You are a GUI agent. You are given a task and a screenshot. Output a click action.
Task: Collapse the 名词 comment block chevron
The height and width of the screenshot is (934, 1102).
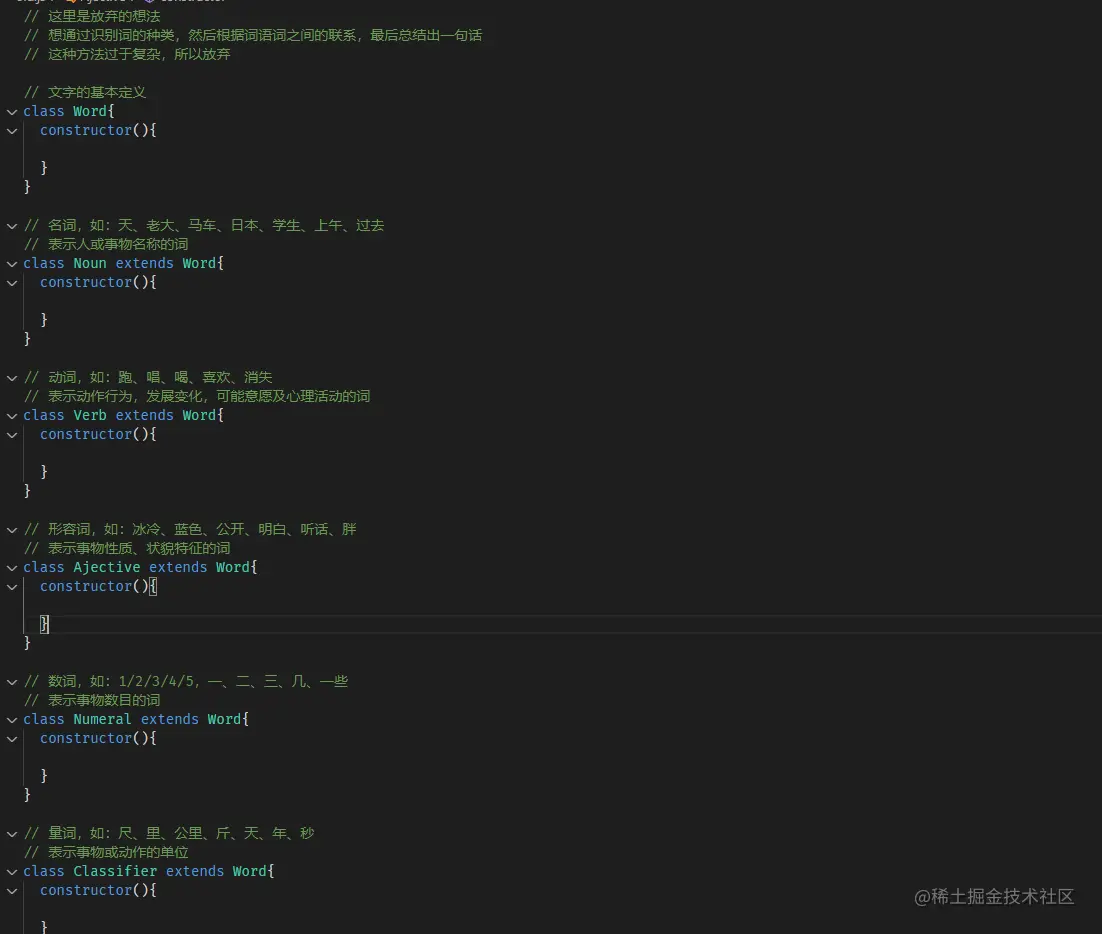[x=12, y=226]
